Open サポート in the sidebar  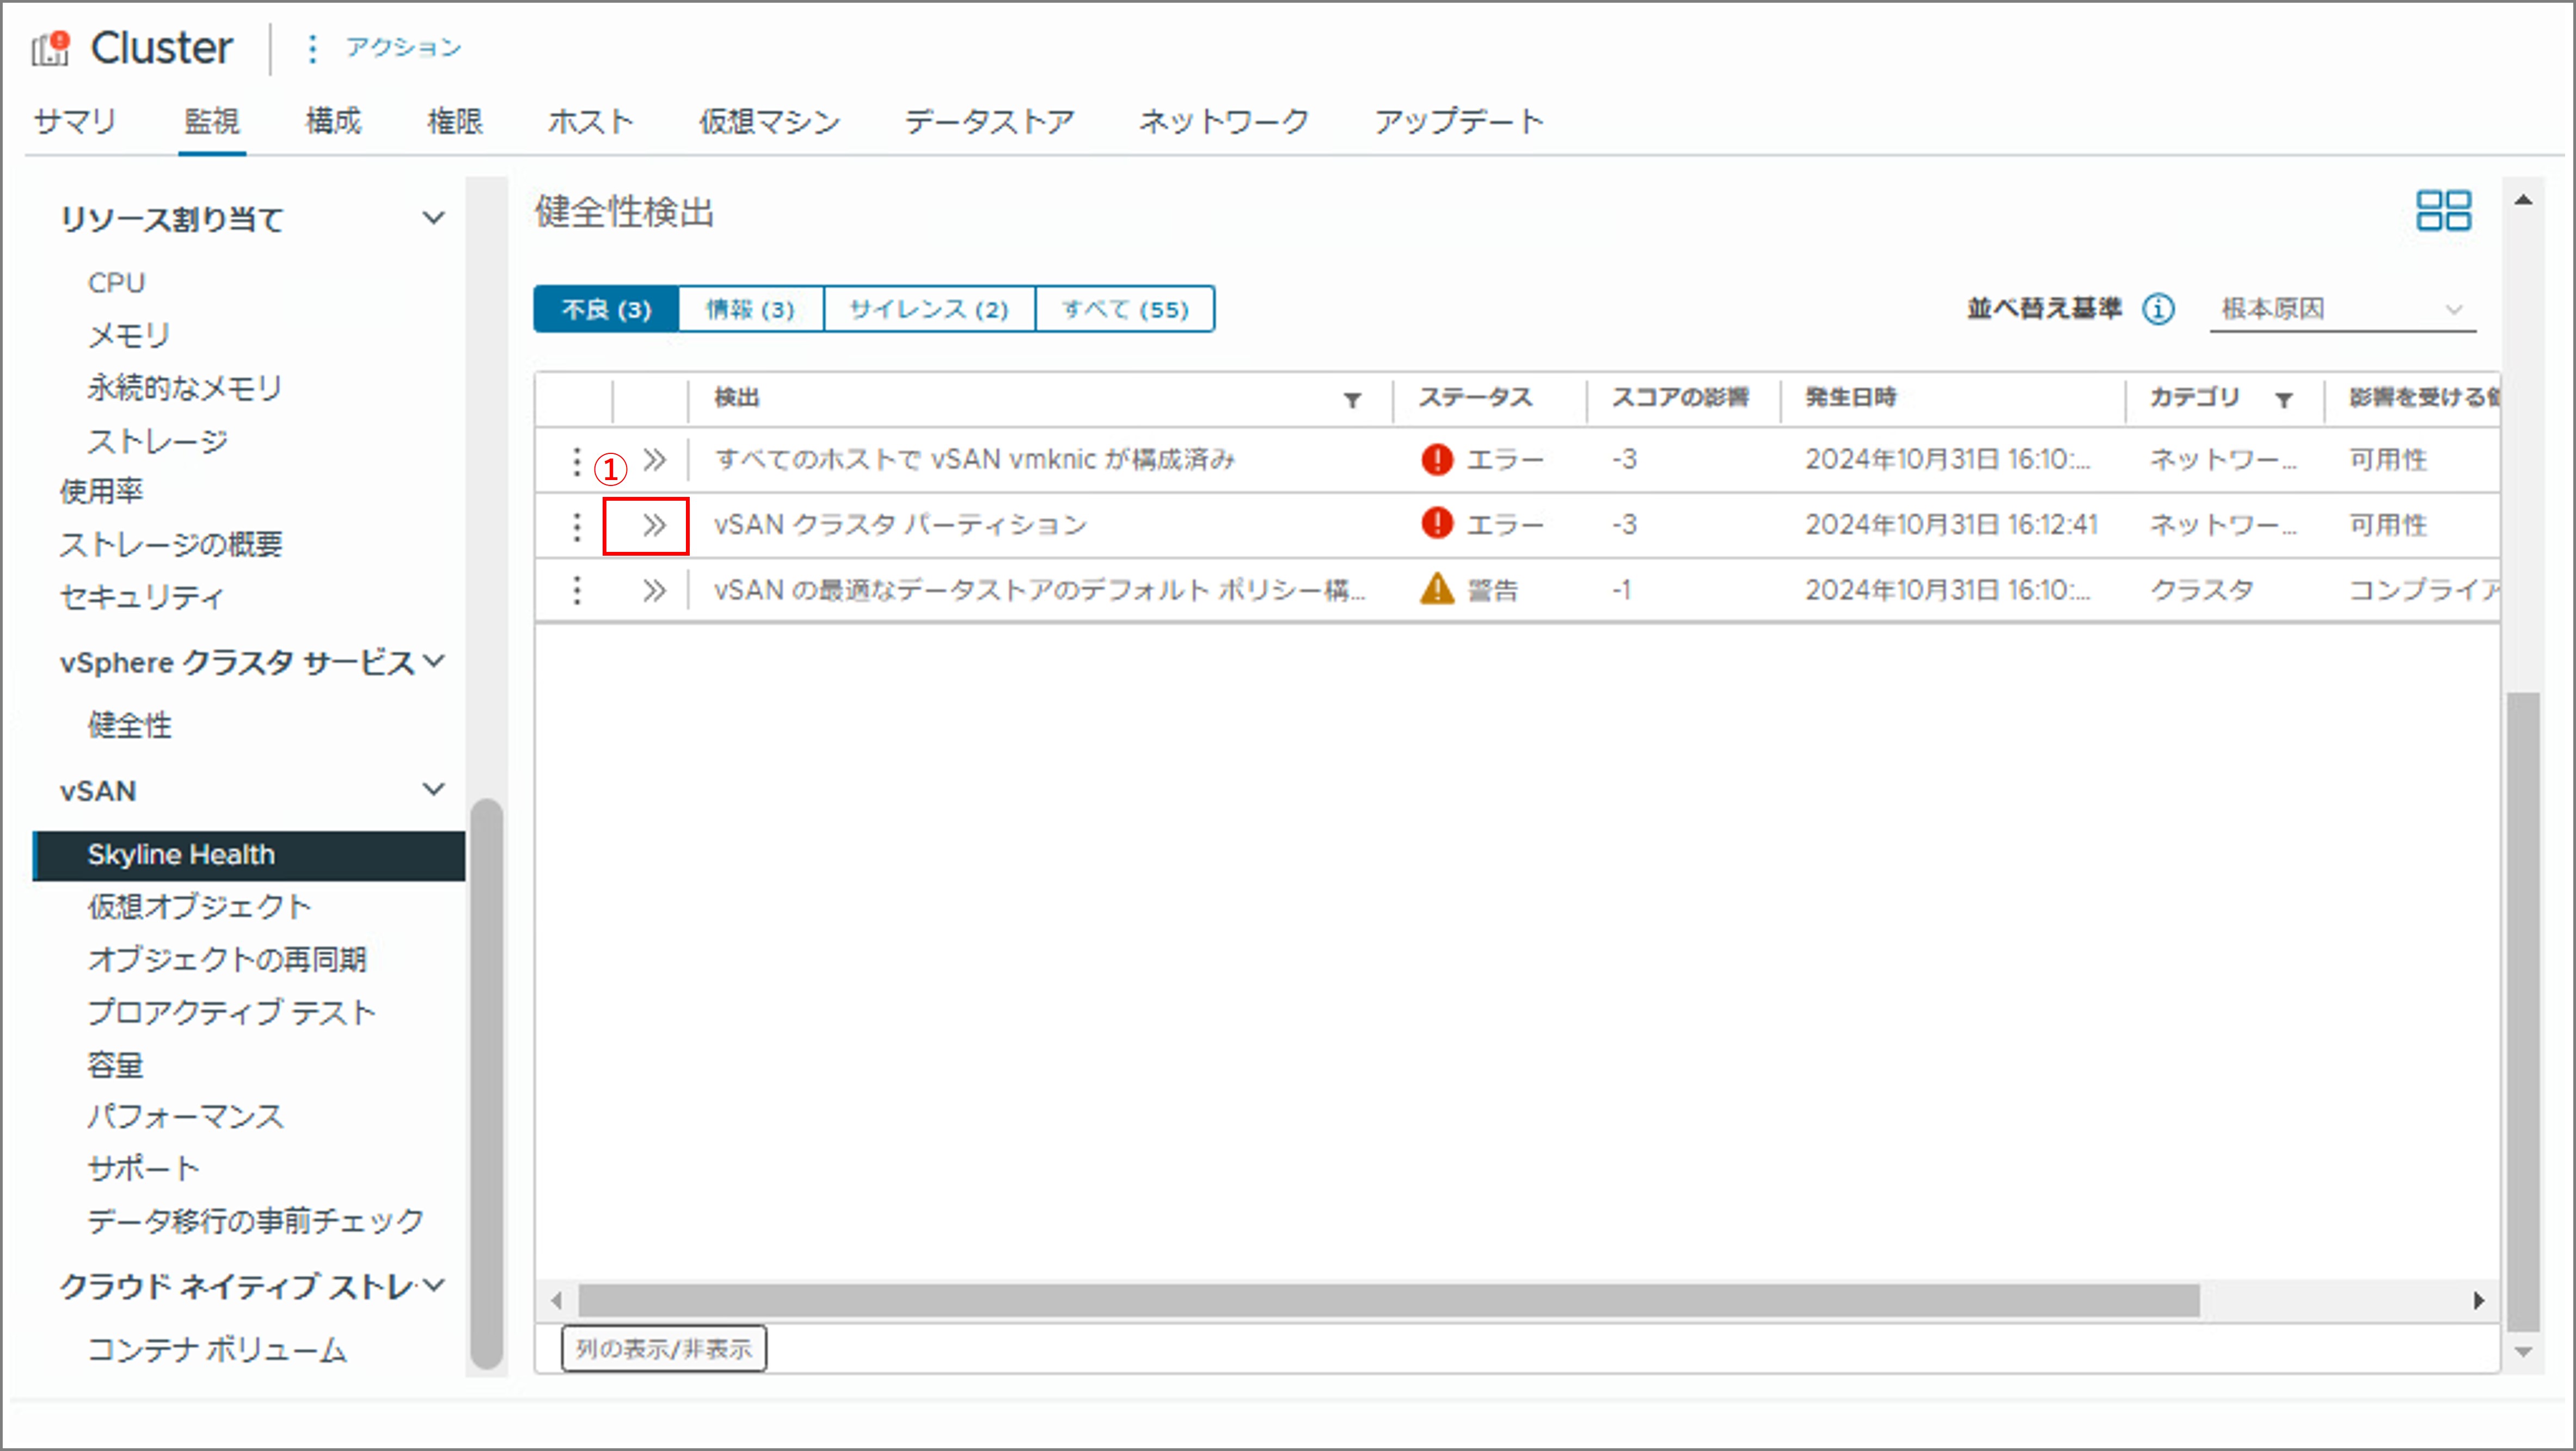(144, 1168)
